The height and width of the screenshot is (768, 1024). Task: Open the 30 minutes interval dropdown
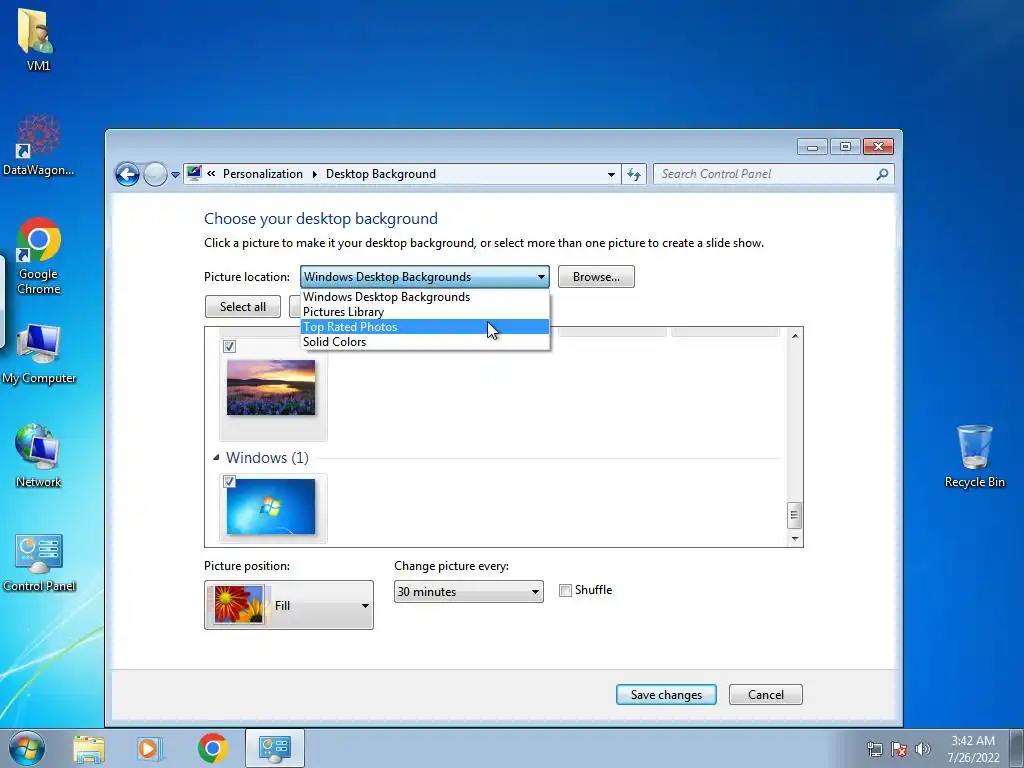point(468,592)
